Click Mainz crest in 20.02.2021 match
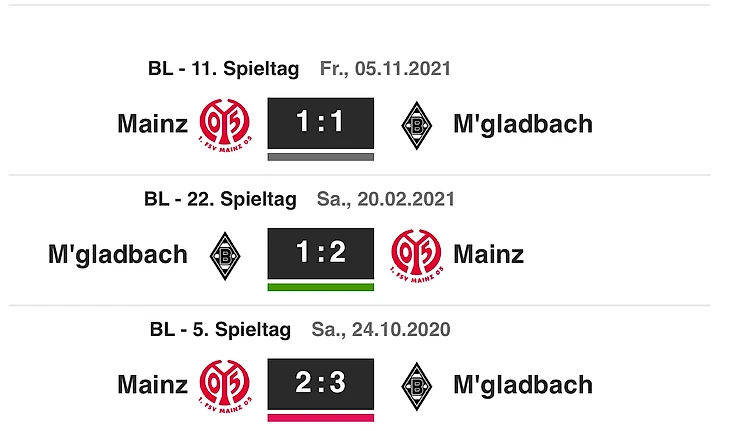Image resolution: width=730 pixels, height=431 pixels. coord(417,255)
